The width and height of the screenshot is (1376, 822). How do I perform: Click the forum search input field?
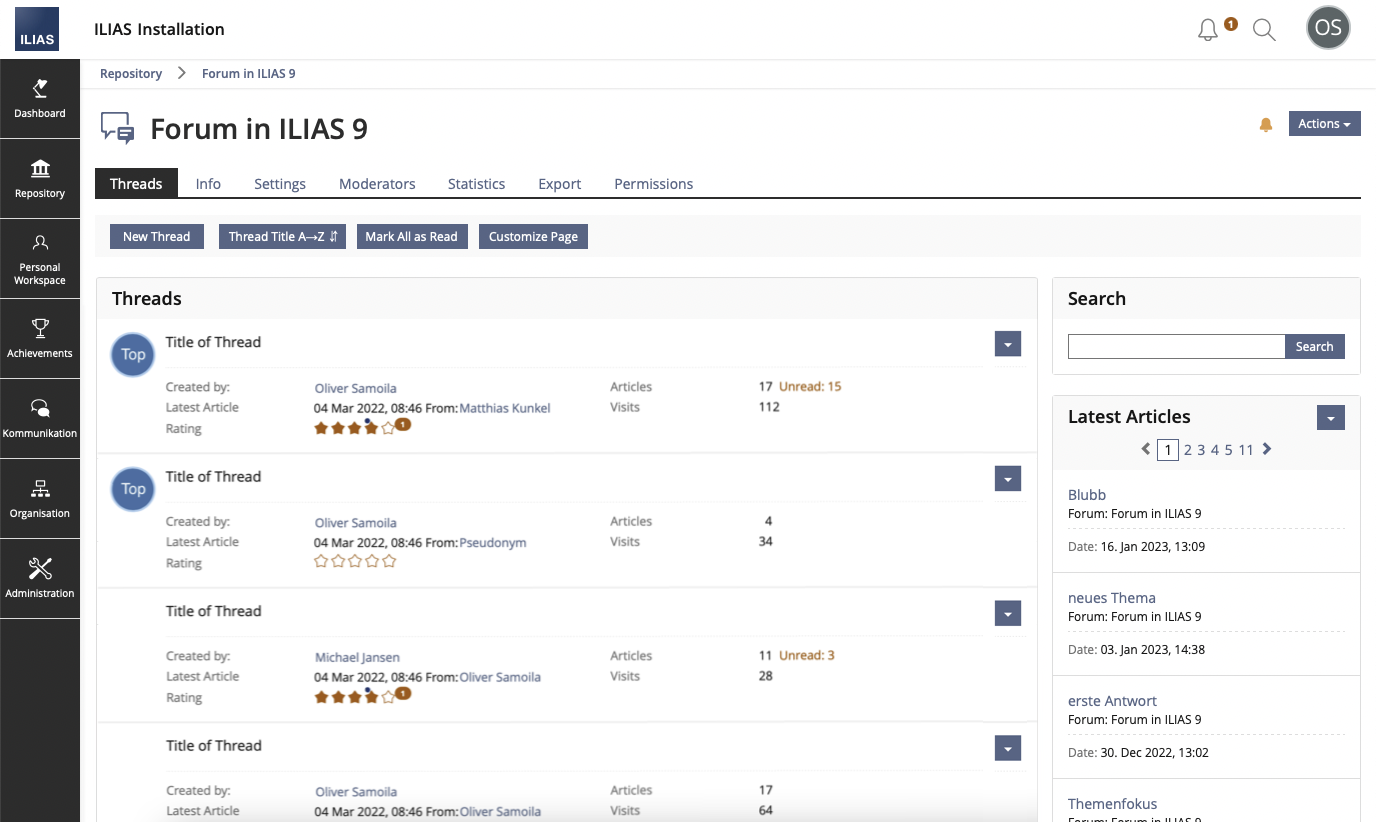coord(1176,347)
